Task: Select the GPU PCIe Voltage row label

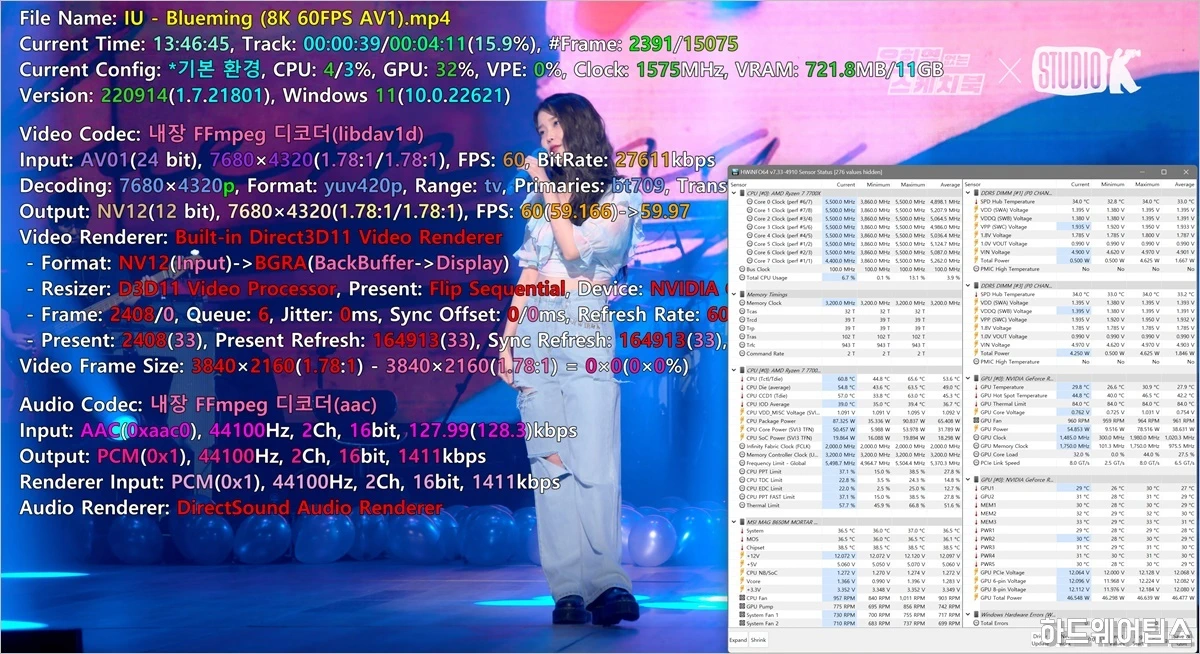Action: [1002, 573]
